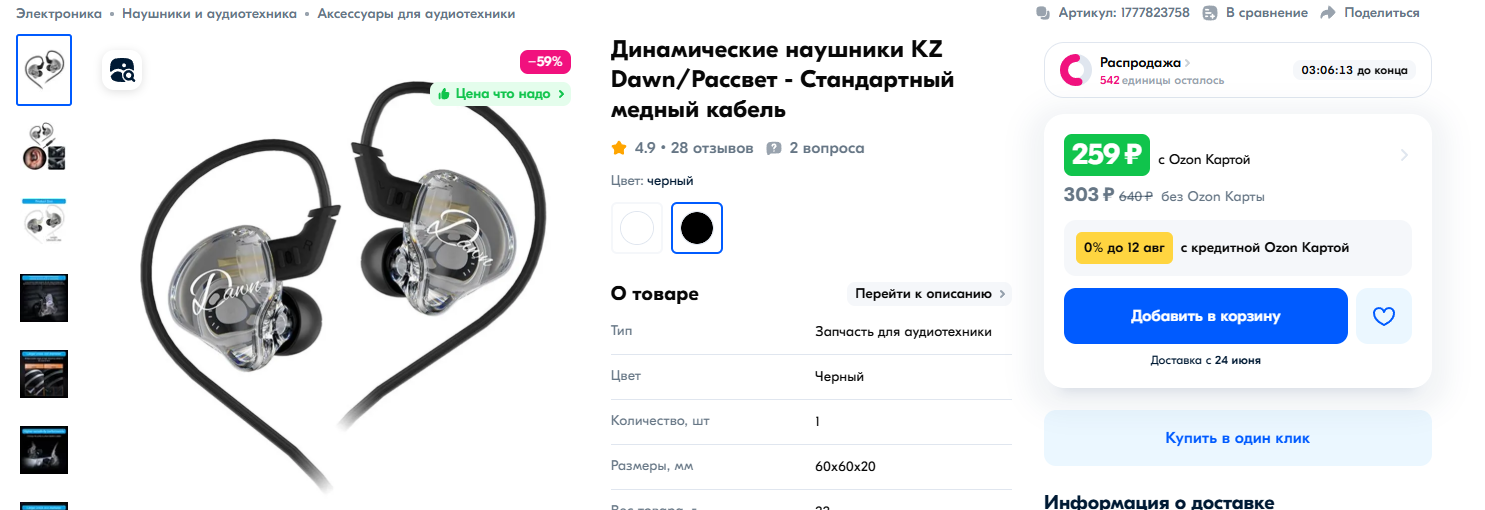The height and width of the screenshot is (510, 1485).
Task: Click the Добавить в корзину button
Action: coord(1206,316)
